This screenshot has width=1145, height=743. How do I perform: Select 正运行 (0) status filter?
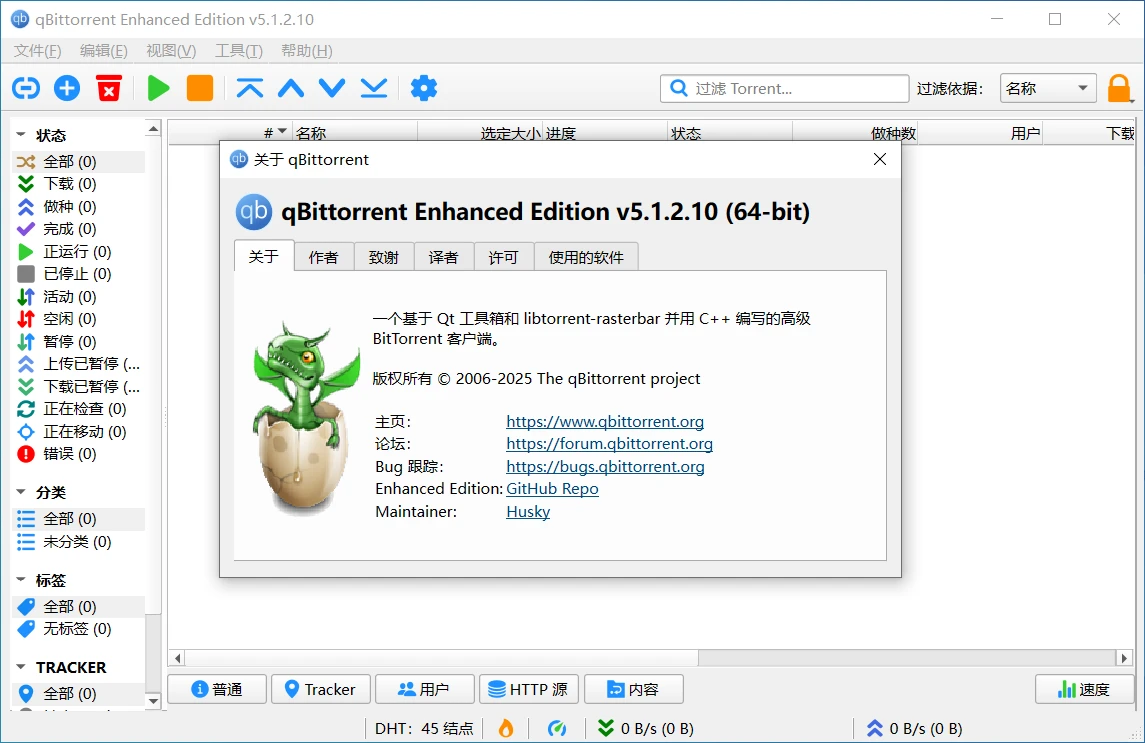point(79,252)
